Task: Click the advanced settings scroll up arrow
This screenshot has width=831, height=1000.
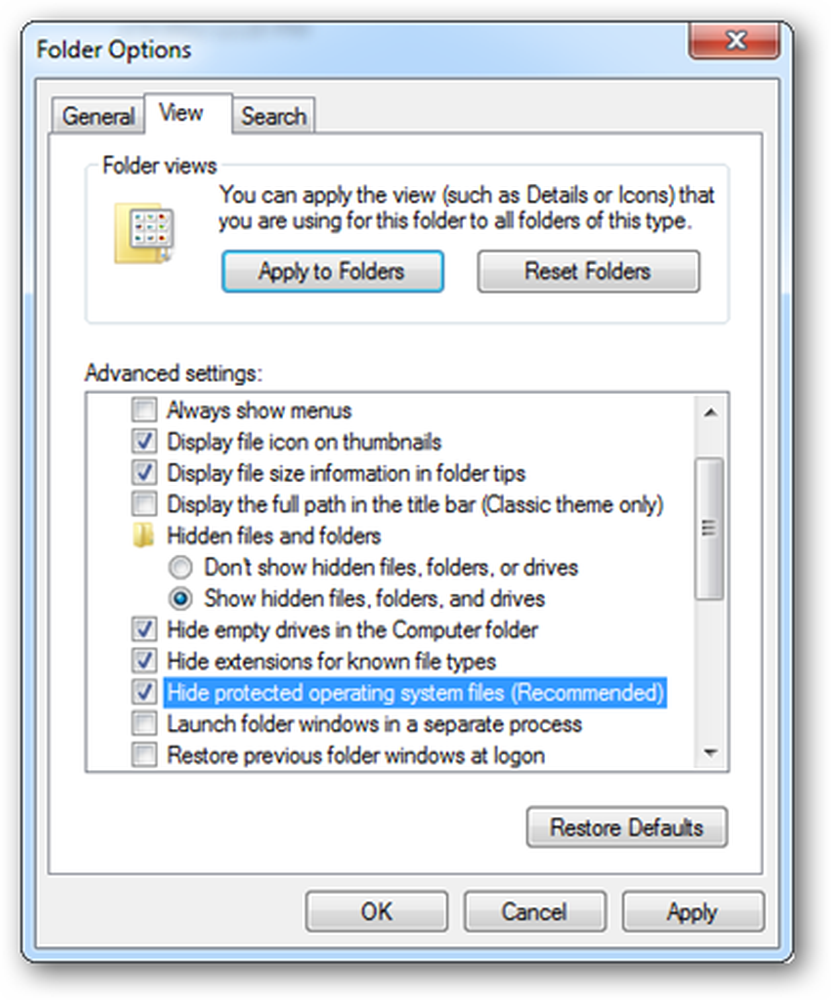Action: (710, 413)
